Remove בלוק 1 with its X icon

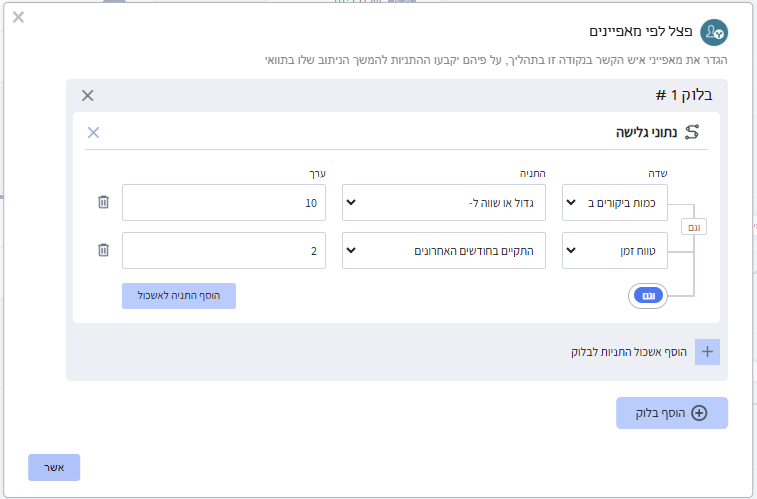point(87,96)
